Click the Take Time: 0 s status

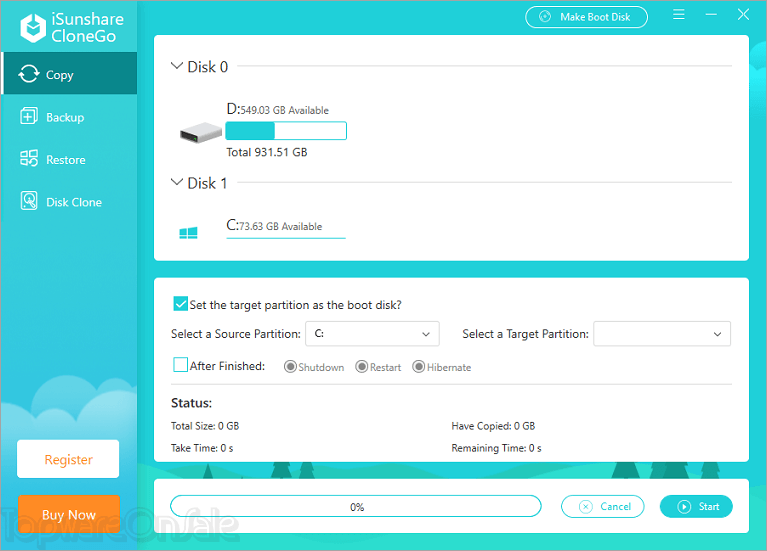coord(202,448)
